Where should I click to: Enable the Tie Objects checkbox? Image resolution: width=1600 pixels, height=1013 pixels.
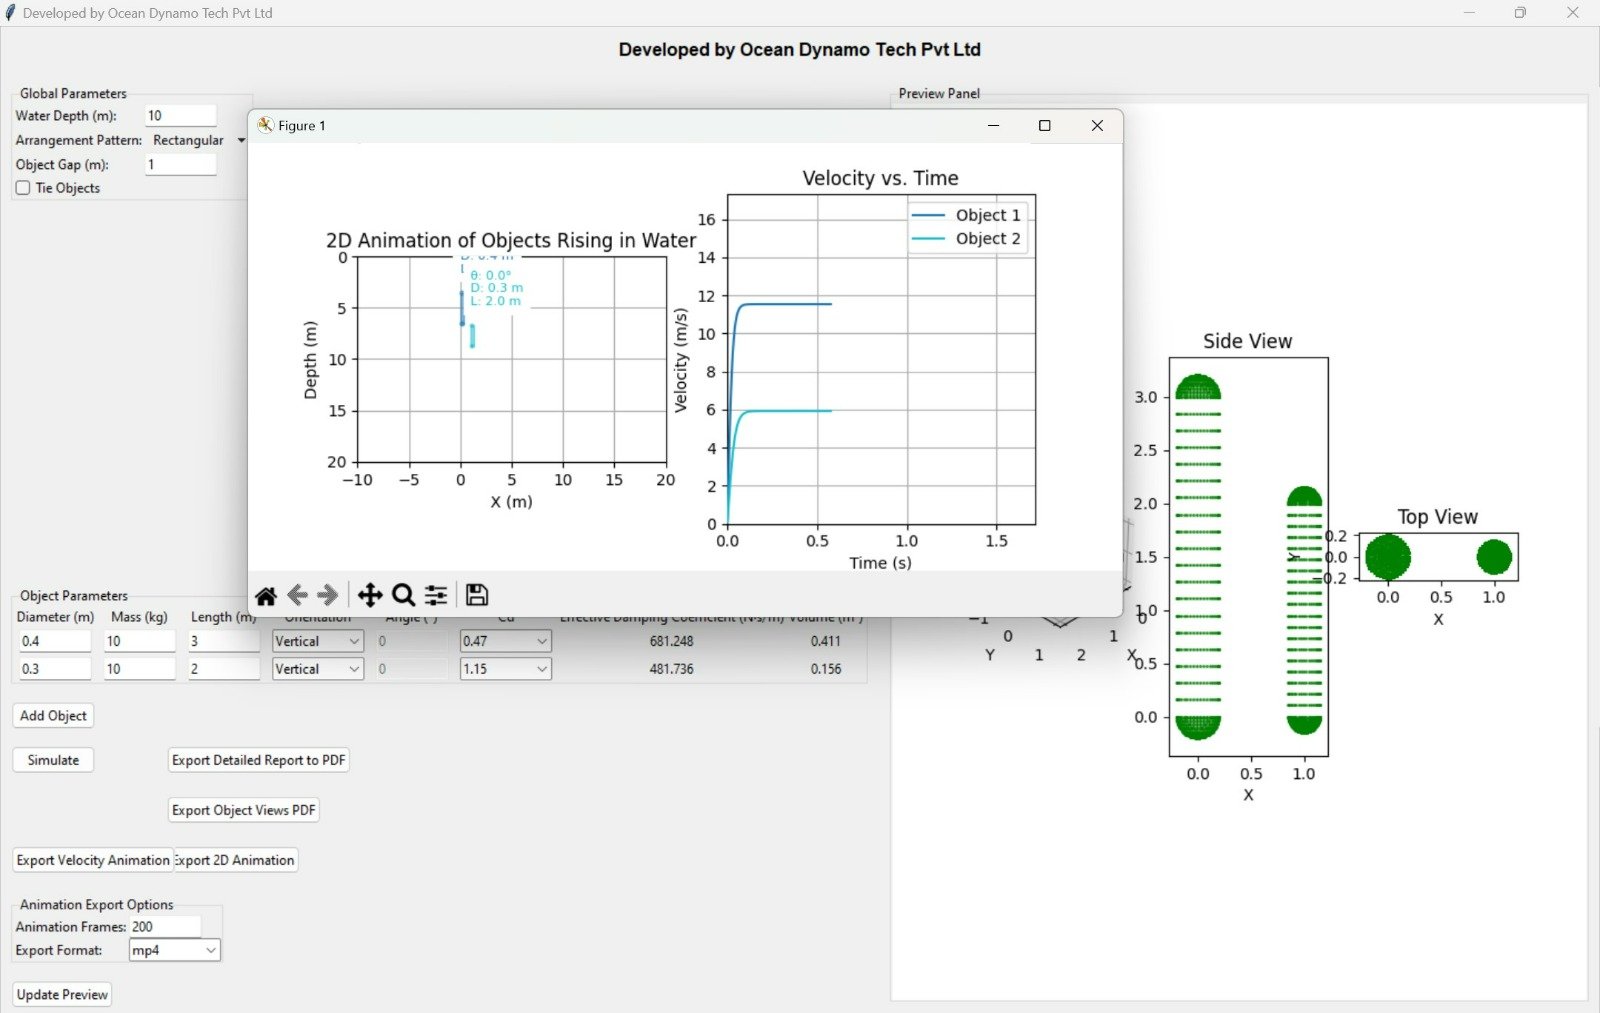pyautogui.click(x=23, y=188)
